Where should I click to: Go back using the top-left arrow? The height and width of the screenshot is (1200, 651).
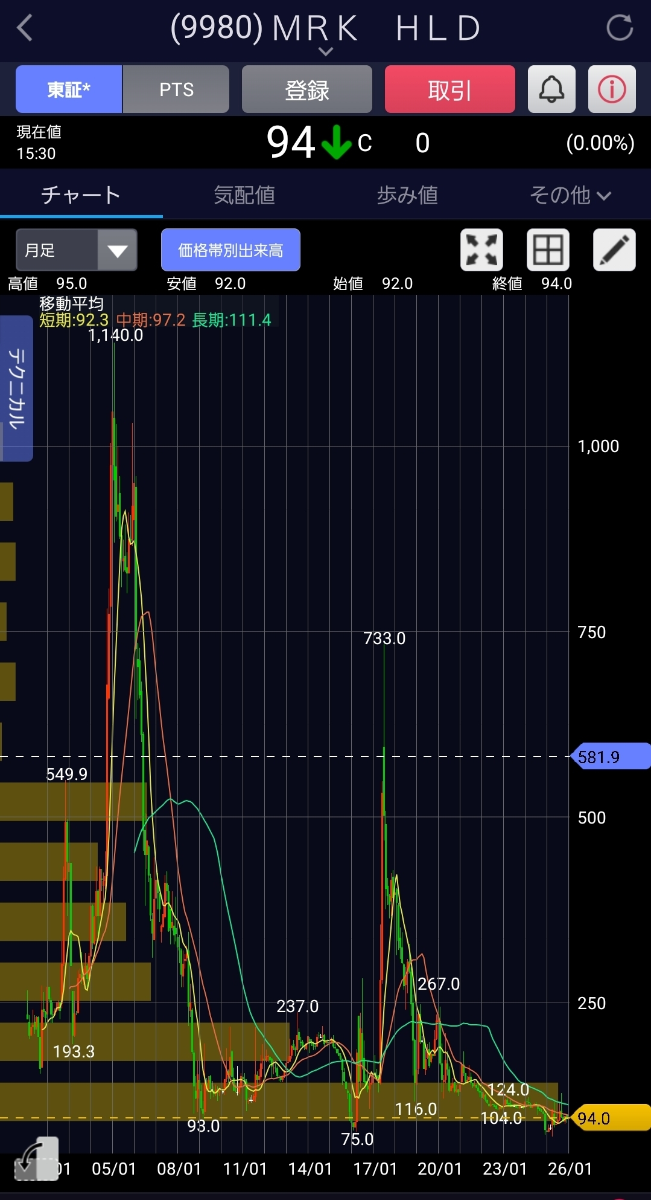click(26, 28)
